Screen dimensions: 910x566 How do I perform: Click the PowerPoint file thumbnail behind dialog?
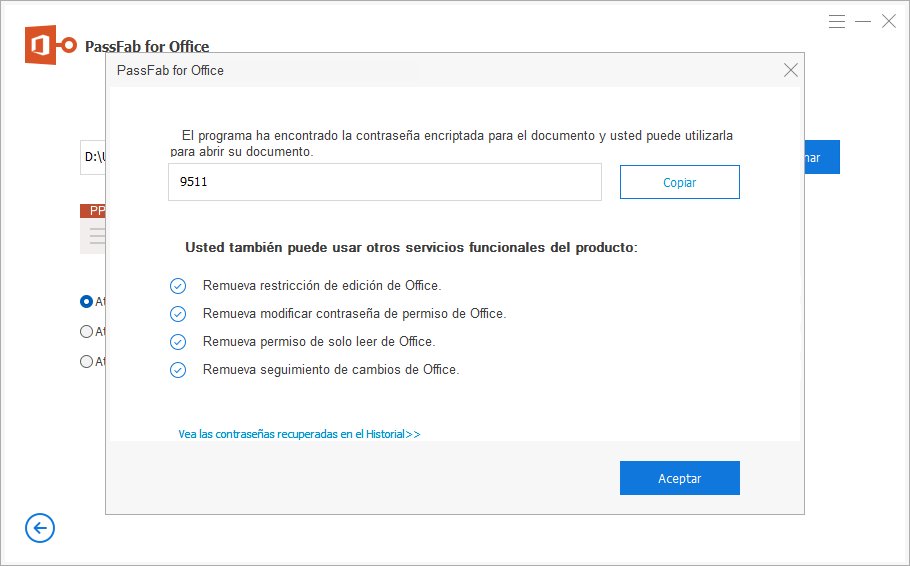click(93, 229)
